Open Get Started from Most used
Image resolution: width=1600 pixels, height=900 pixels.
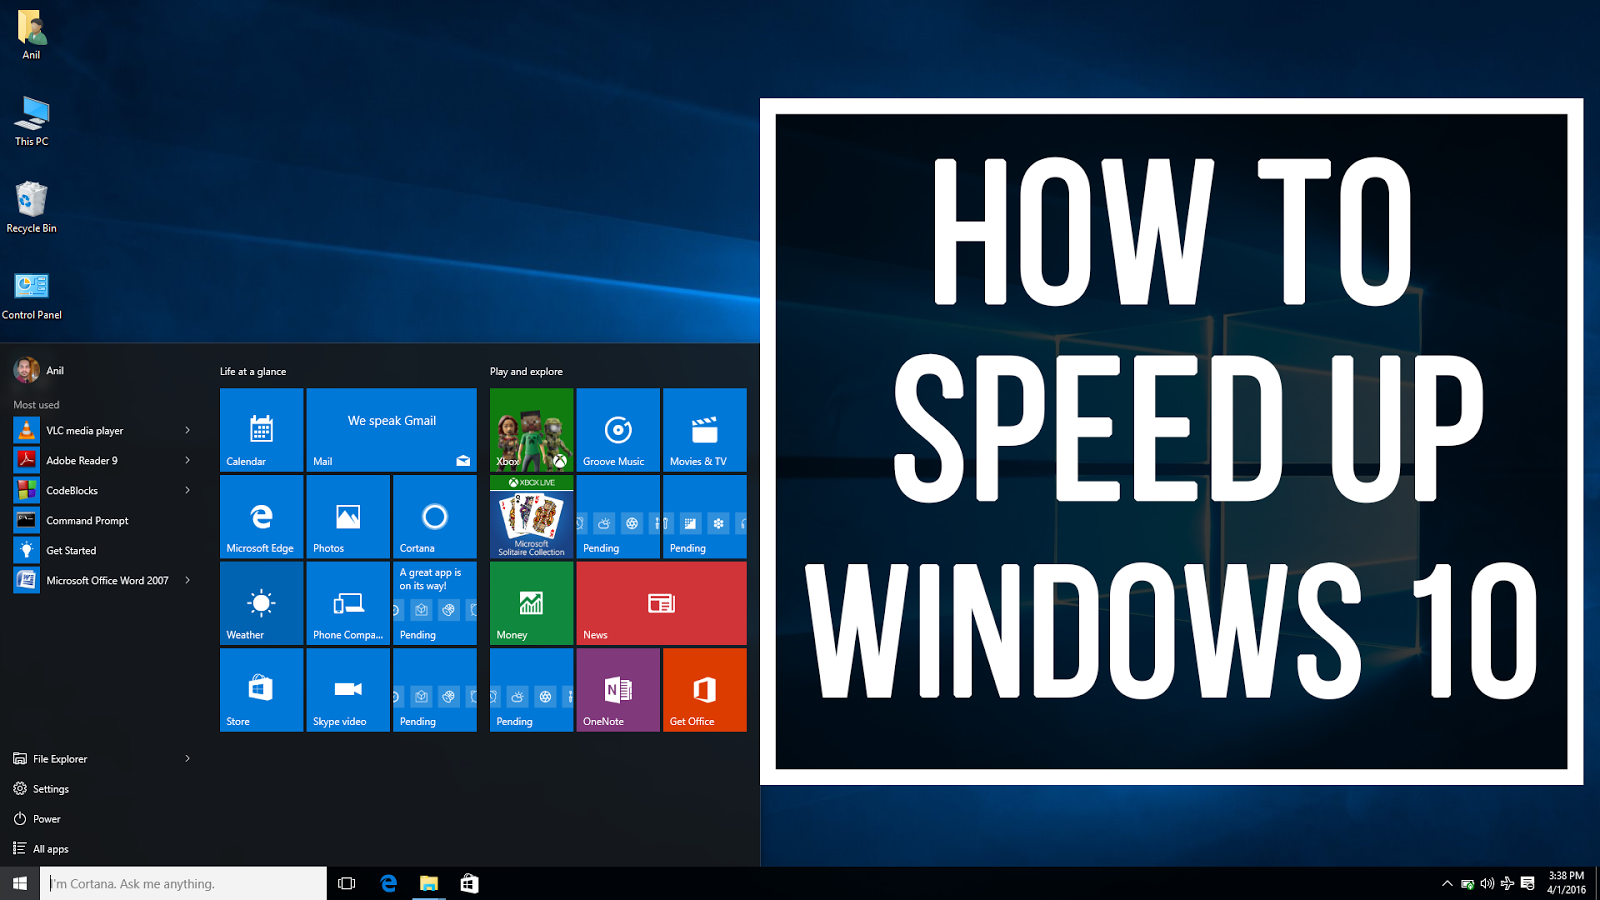coord(101,550)
